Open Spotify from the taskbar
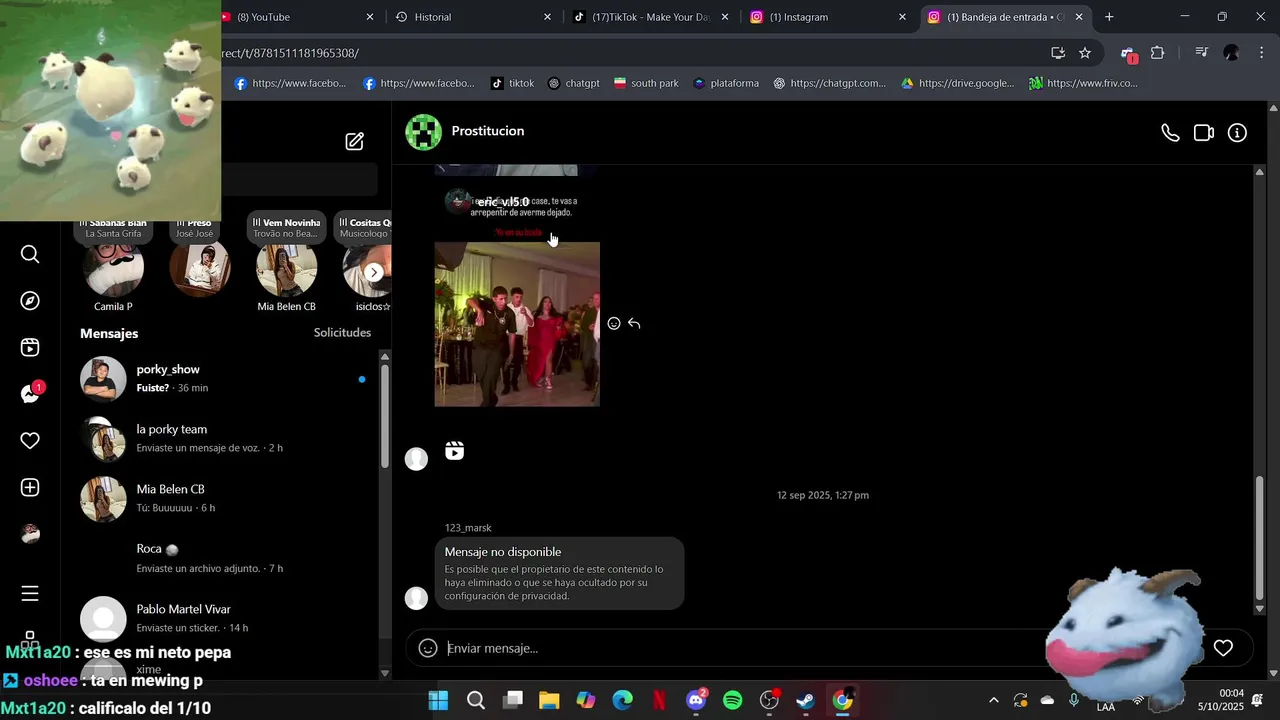Image resolution: width=1280 pixels, height=720 pixels. pyautogui.click(x=732, y=700)
